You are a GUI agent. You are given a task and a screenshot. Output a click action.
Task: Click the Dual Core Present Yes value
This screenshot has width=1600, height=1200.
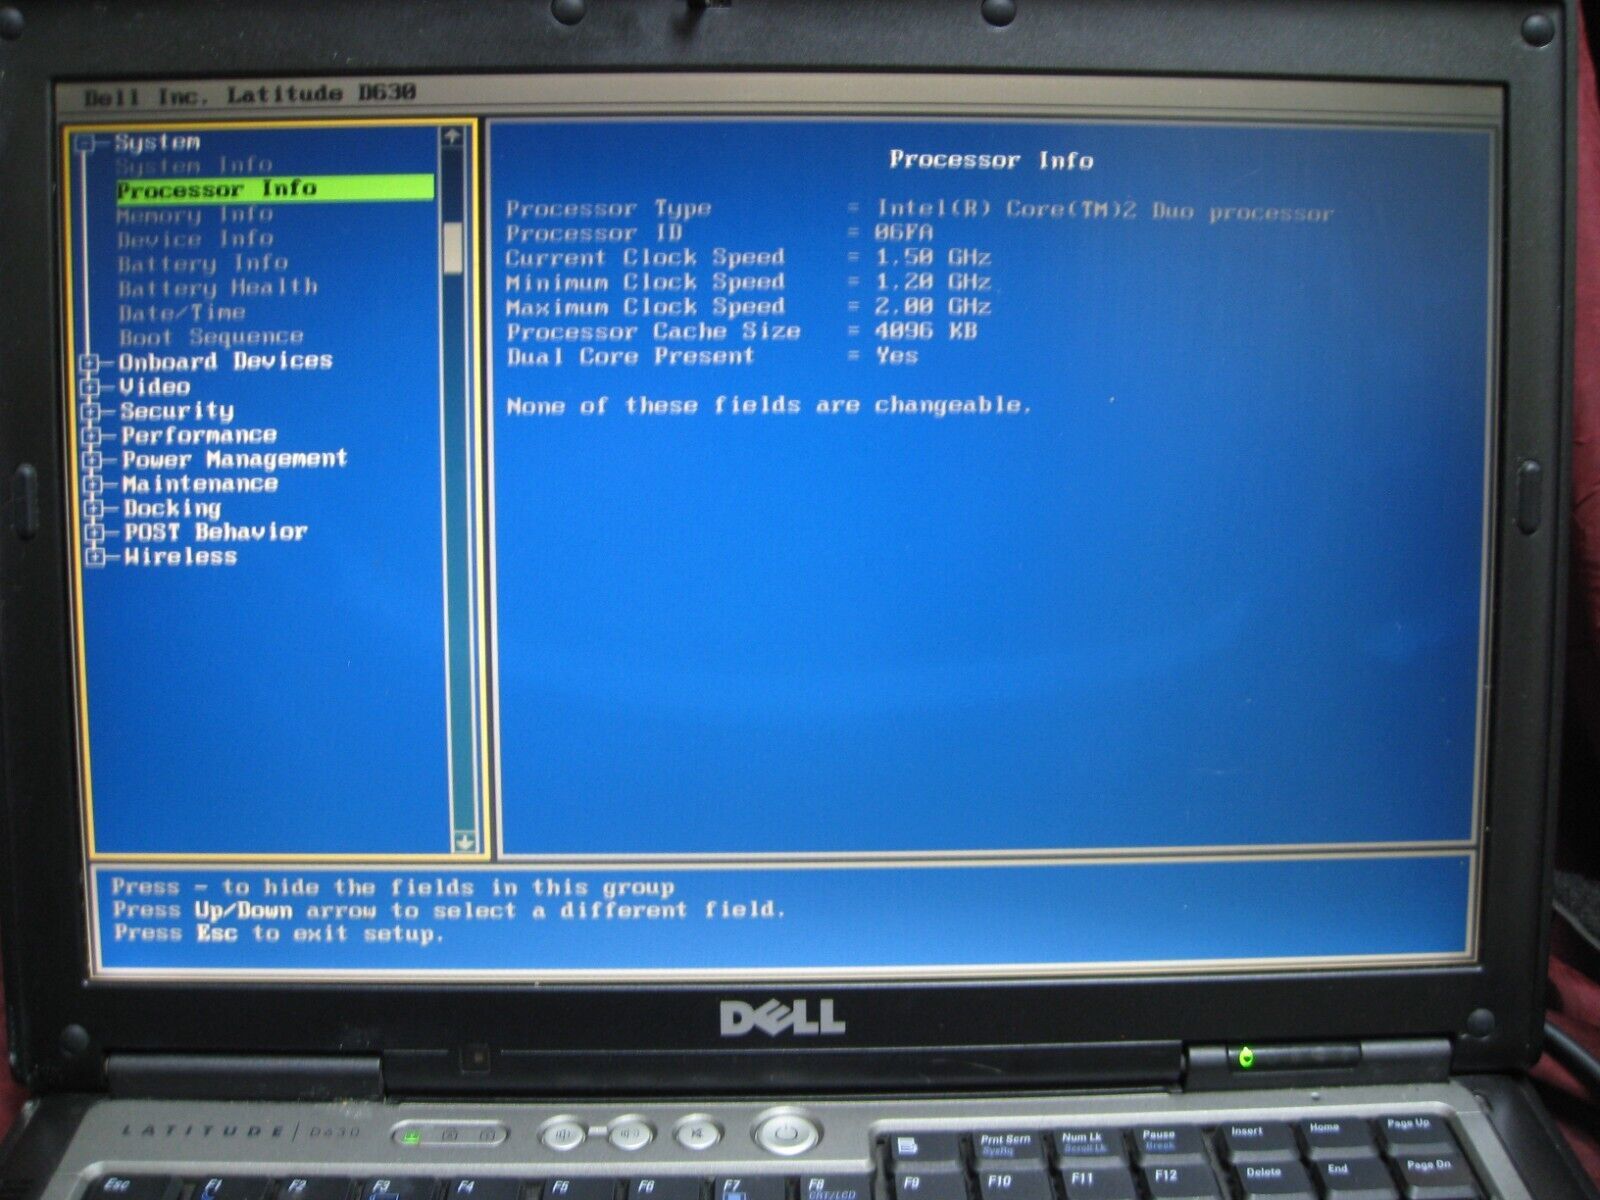pyautogui.click(x=897, y=356)
